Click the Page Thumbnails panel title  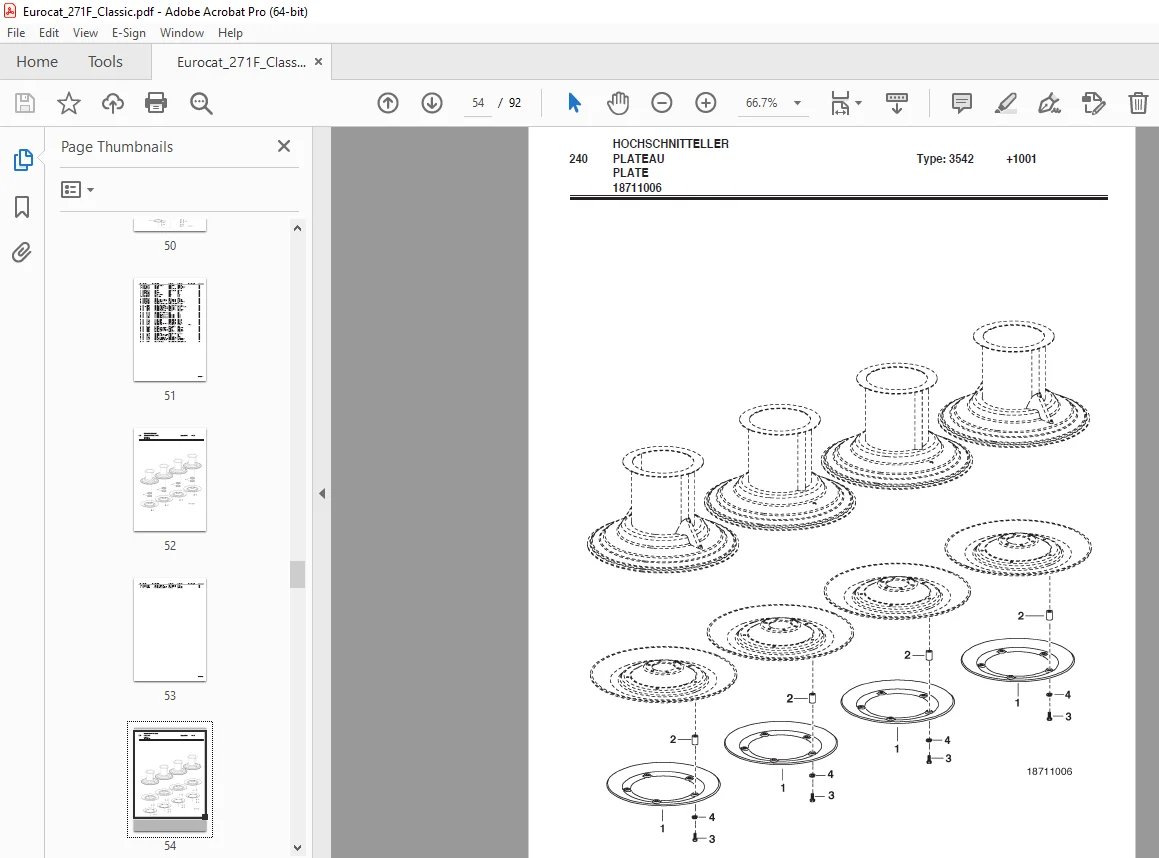point(117,146)
